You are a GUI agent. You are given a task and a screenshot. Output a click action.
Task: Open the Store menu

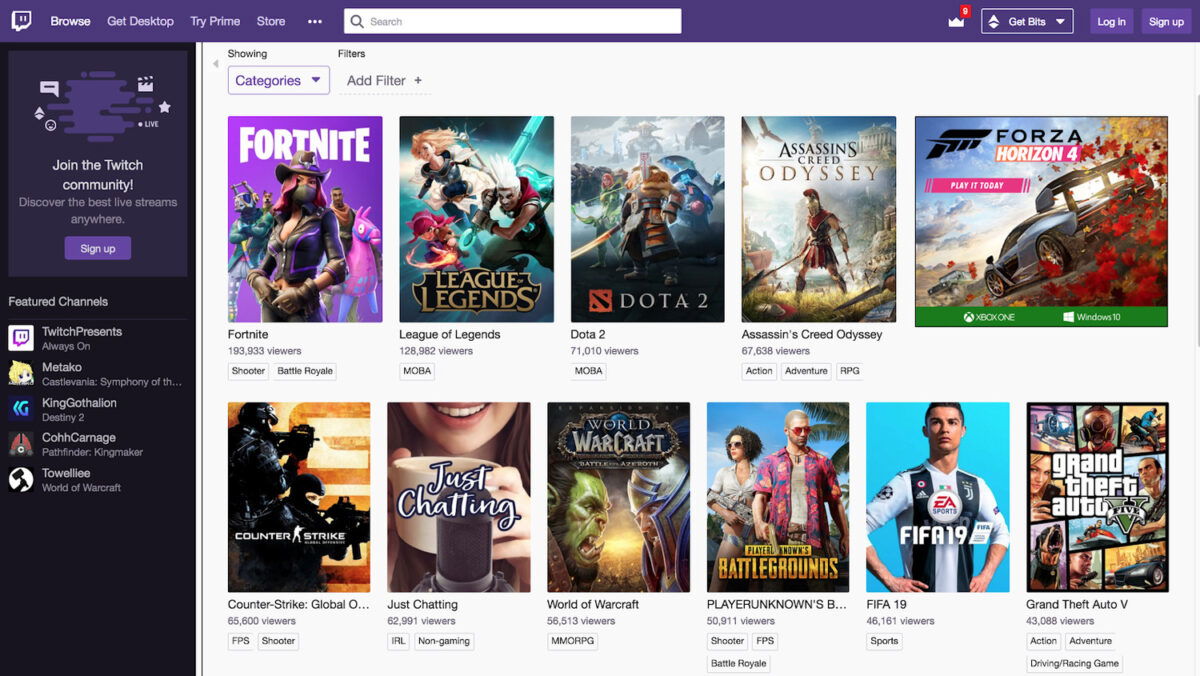click(270, 20)
